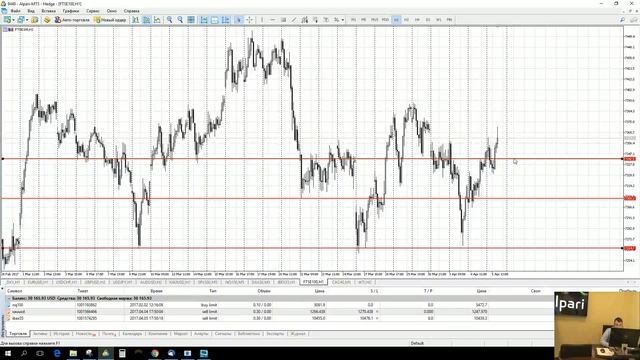The image size is (640, 360).
Task: Set timeframe to M5
Action: (x=364, y=20)
